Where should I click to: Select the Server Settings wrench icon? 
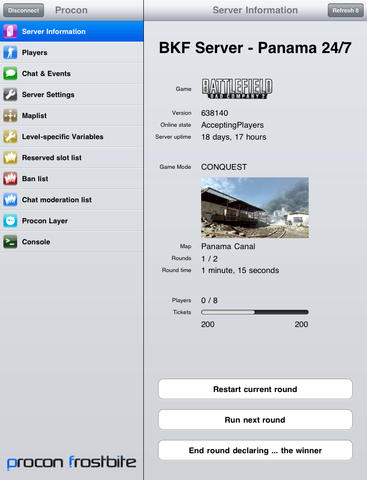click(x=10, y=94)
